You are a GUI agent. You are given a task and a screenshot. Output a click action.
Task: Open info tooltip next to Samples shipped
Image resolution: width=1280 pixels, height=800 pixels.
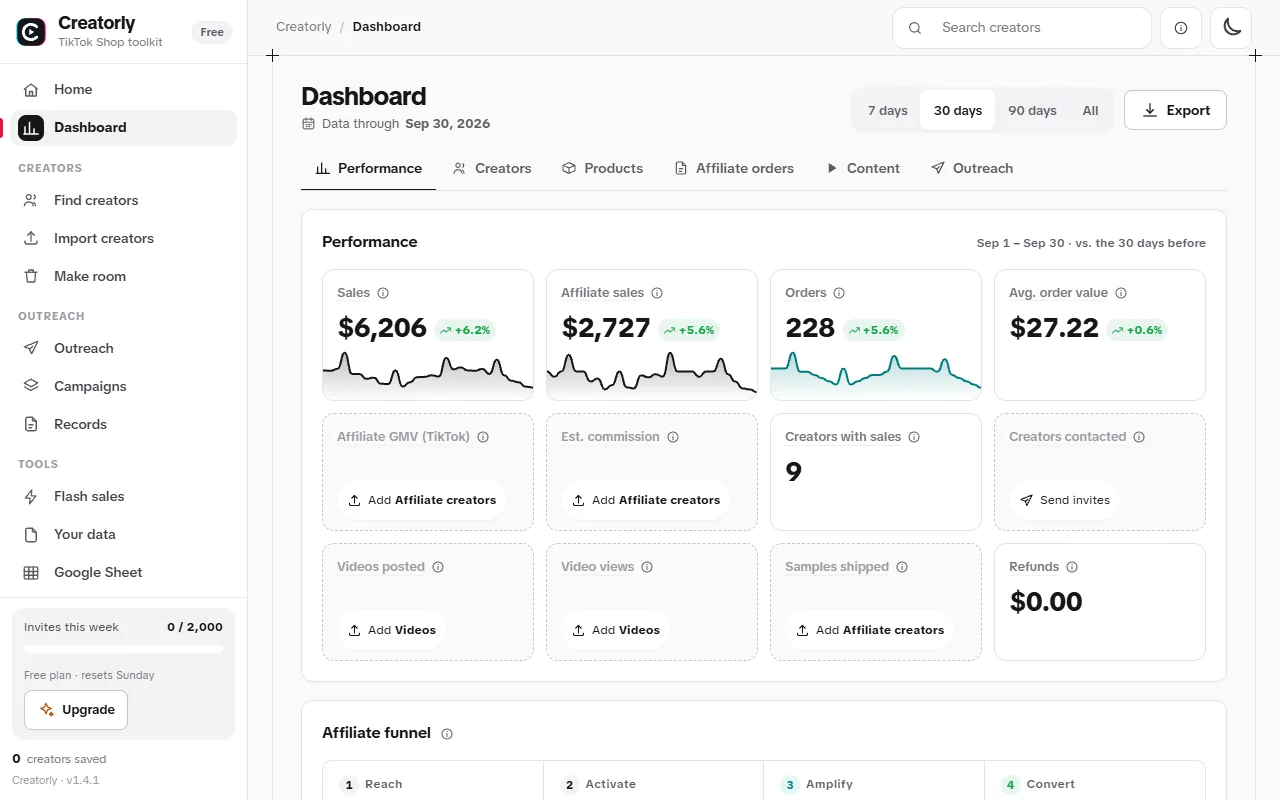[x=902, y=567]
